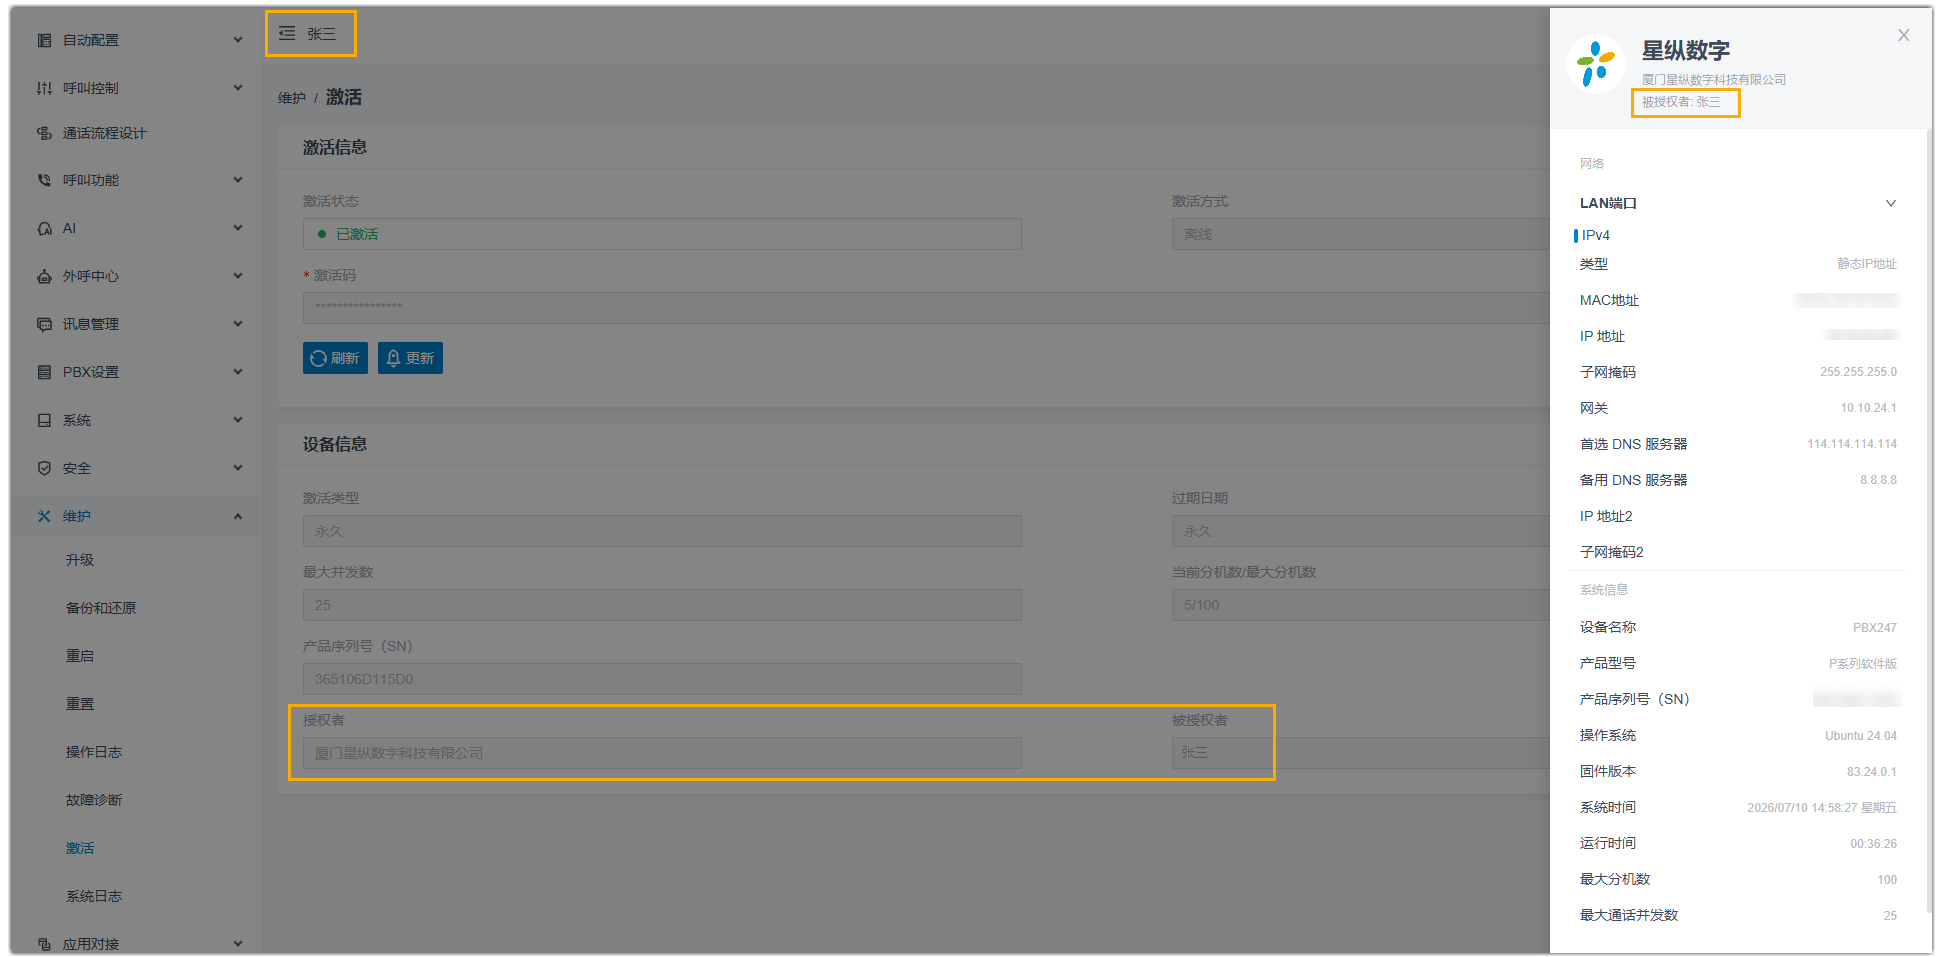
Task: Open 通话流程设计 via its icon
Action: tap(44, 133)
